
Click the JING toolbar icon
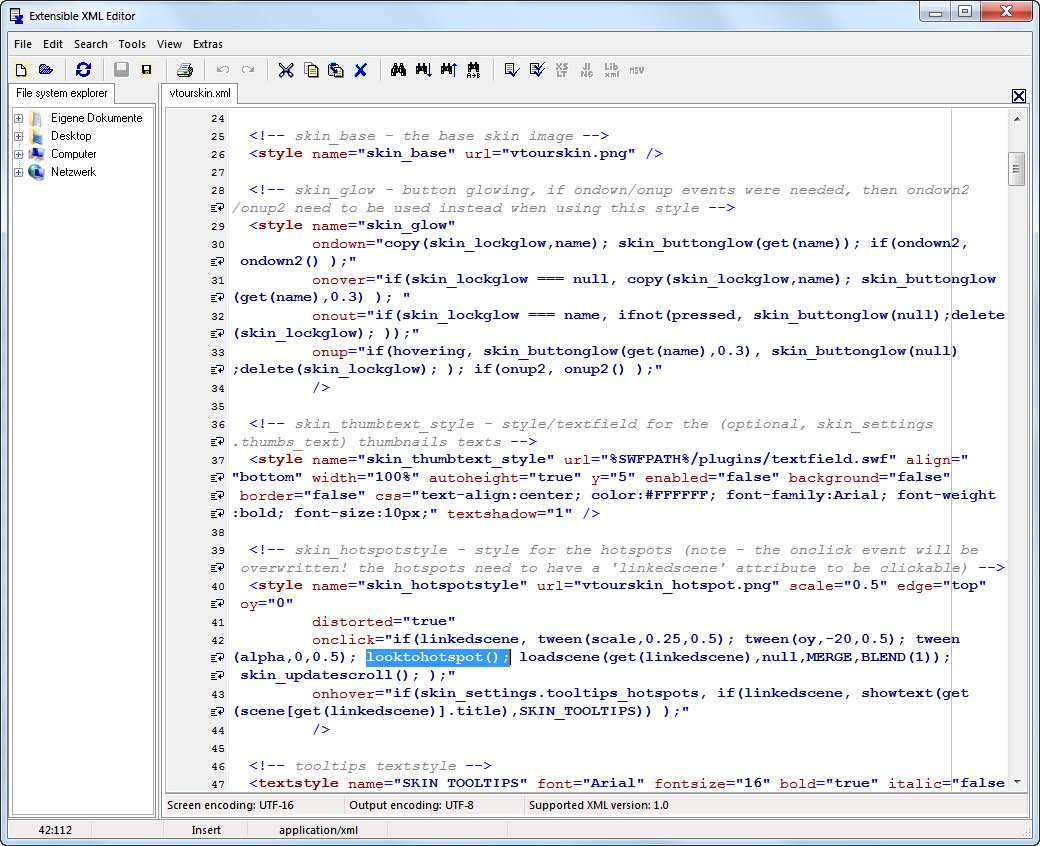coord(586,70)
